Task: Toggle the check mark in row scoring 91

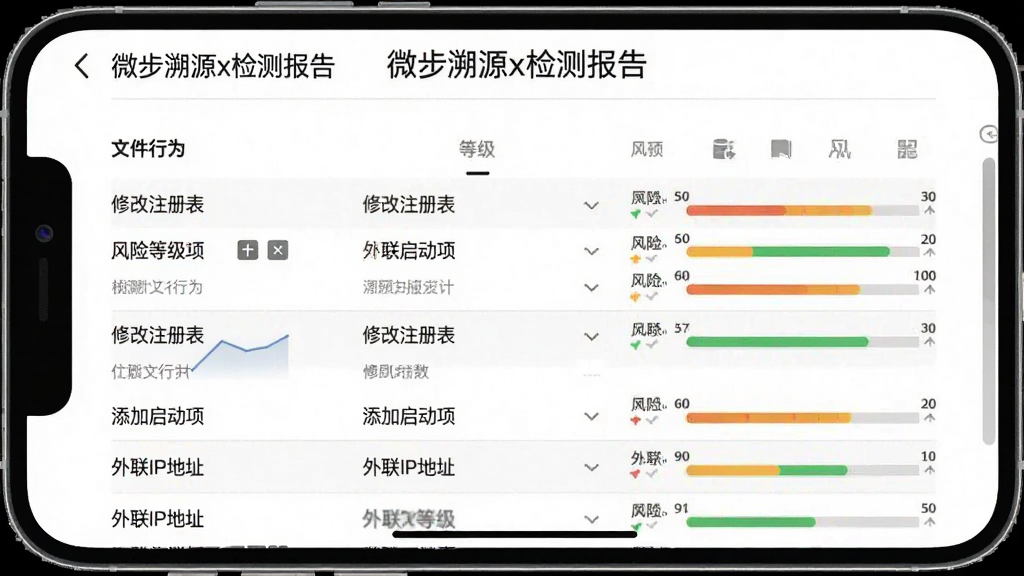Action: point(652,526)
